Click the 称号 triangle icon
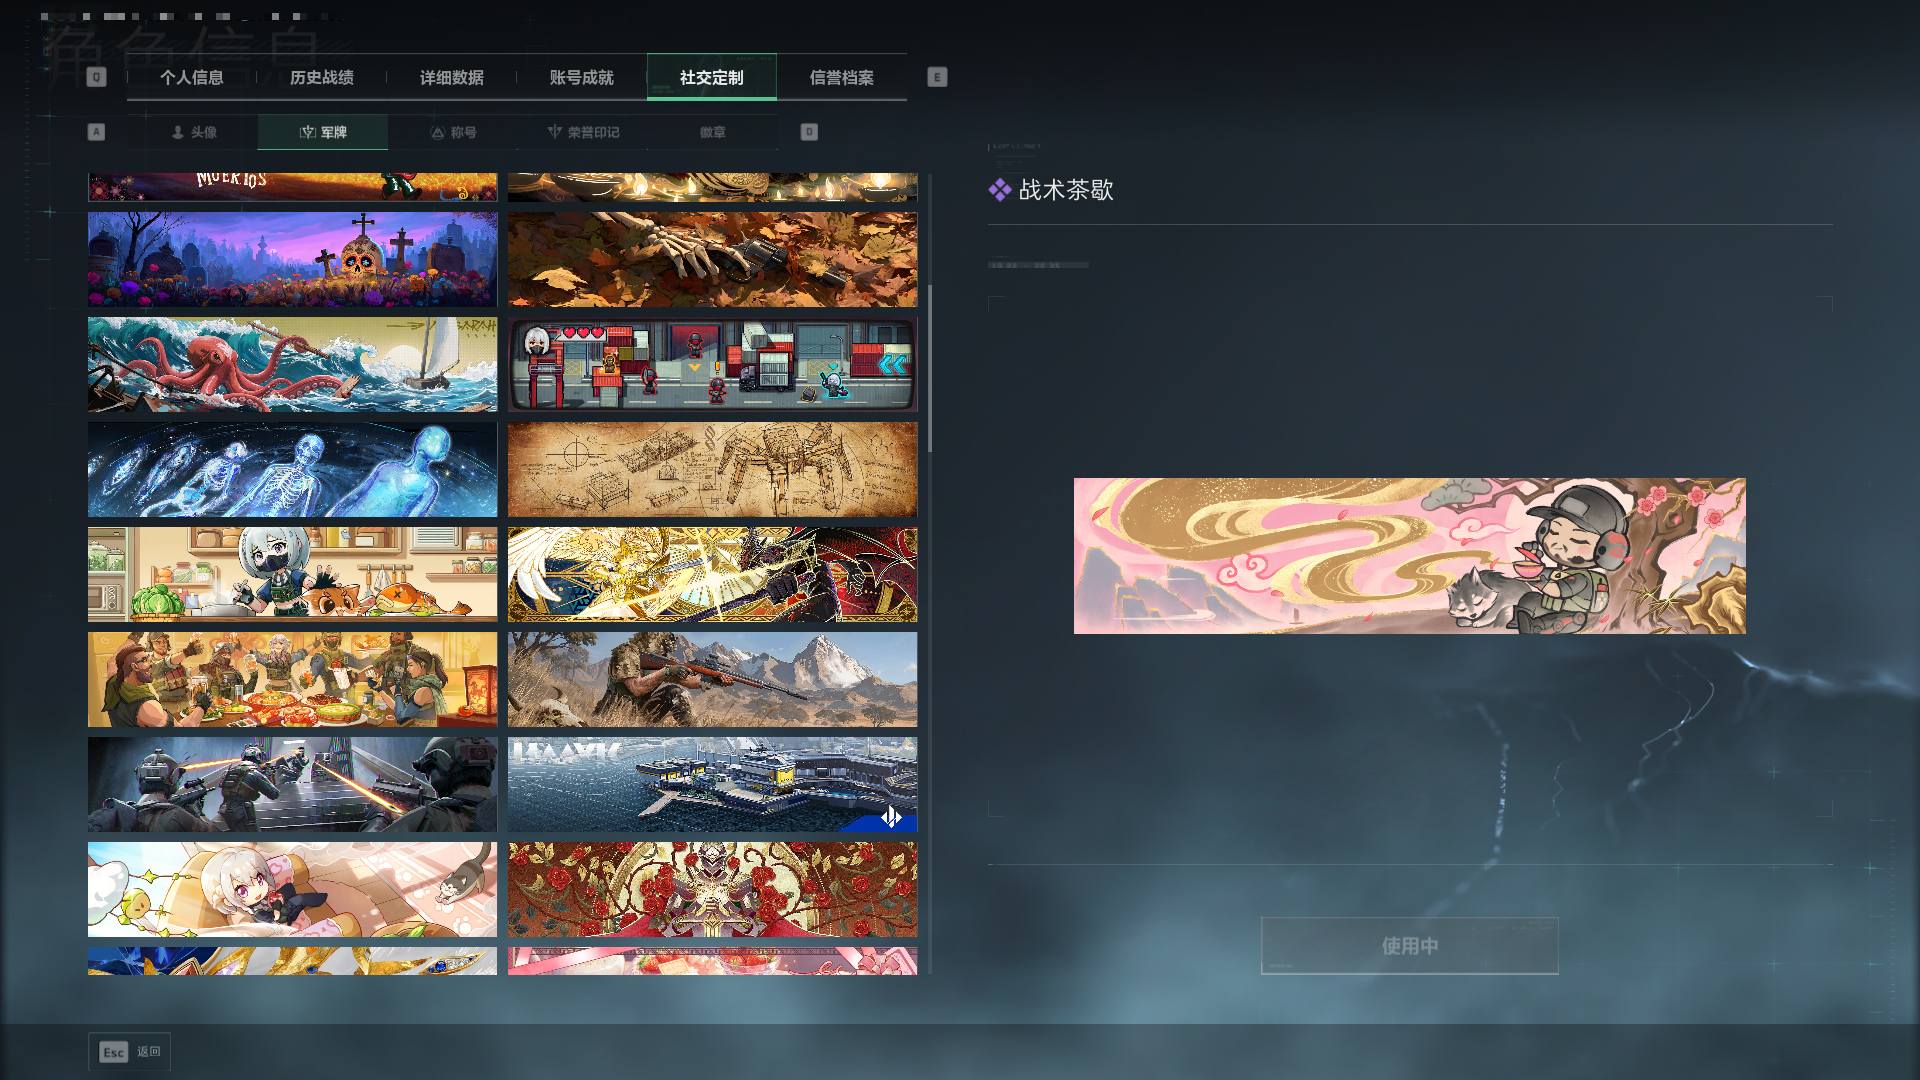Screen dimensions: 1920x1080 coord(437,132)
